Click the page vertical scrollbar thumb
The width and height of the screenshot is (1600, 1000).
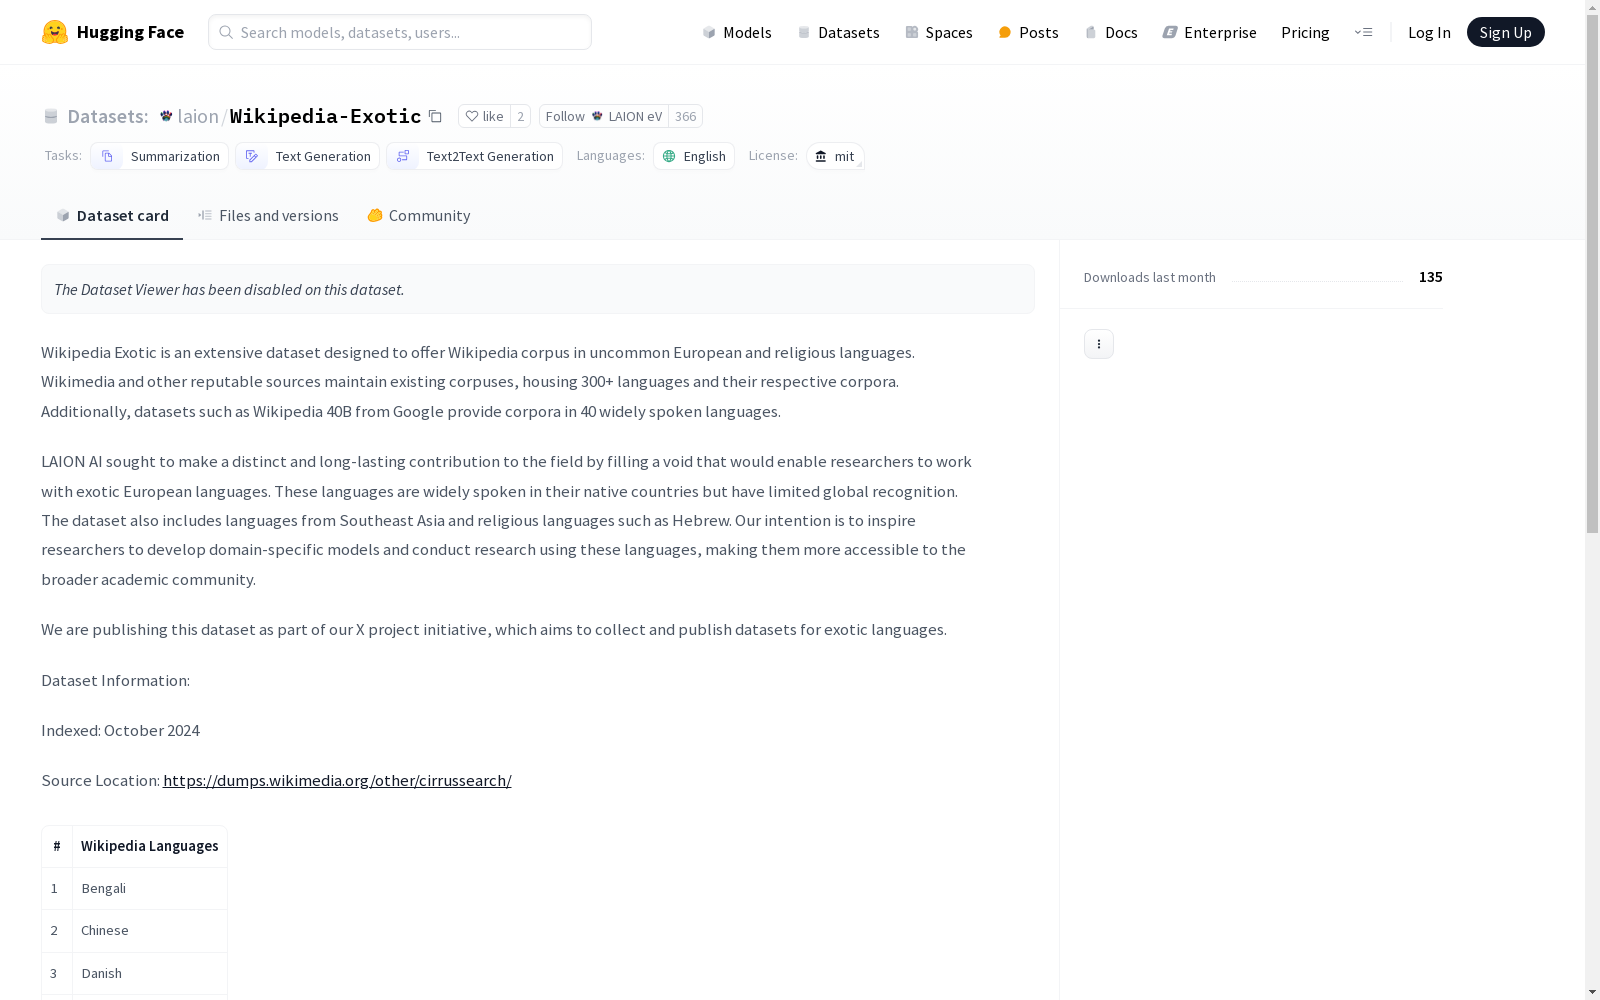(1592, 275)
